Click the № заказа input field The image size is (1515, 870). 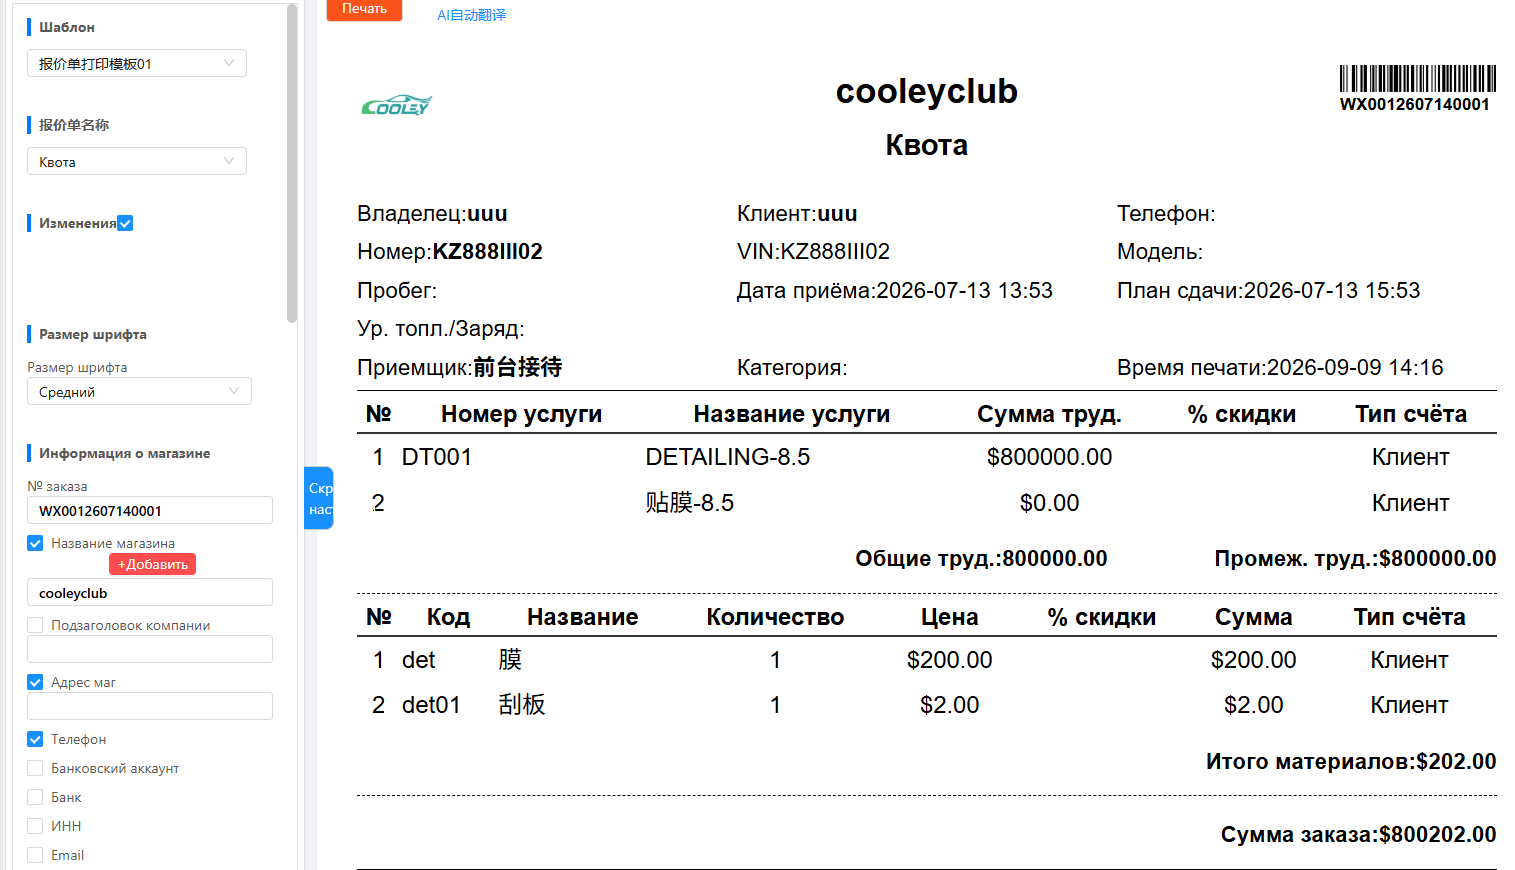[x=150, y=510]
